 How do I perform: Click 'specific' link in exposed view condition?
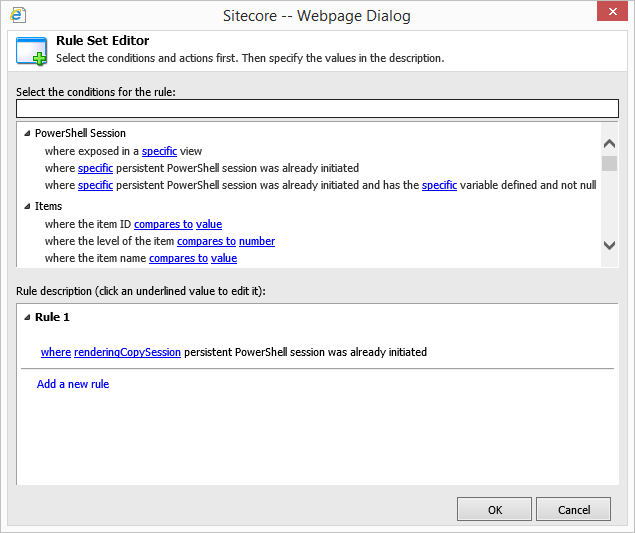pos(159,151)
